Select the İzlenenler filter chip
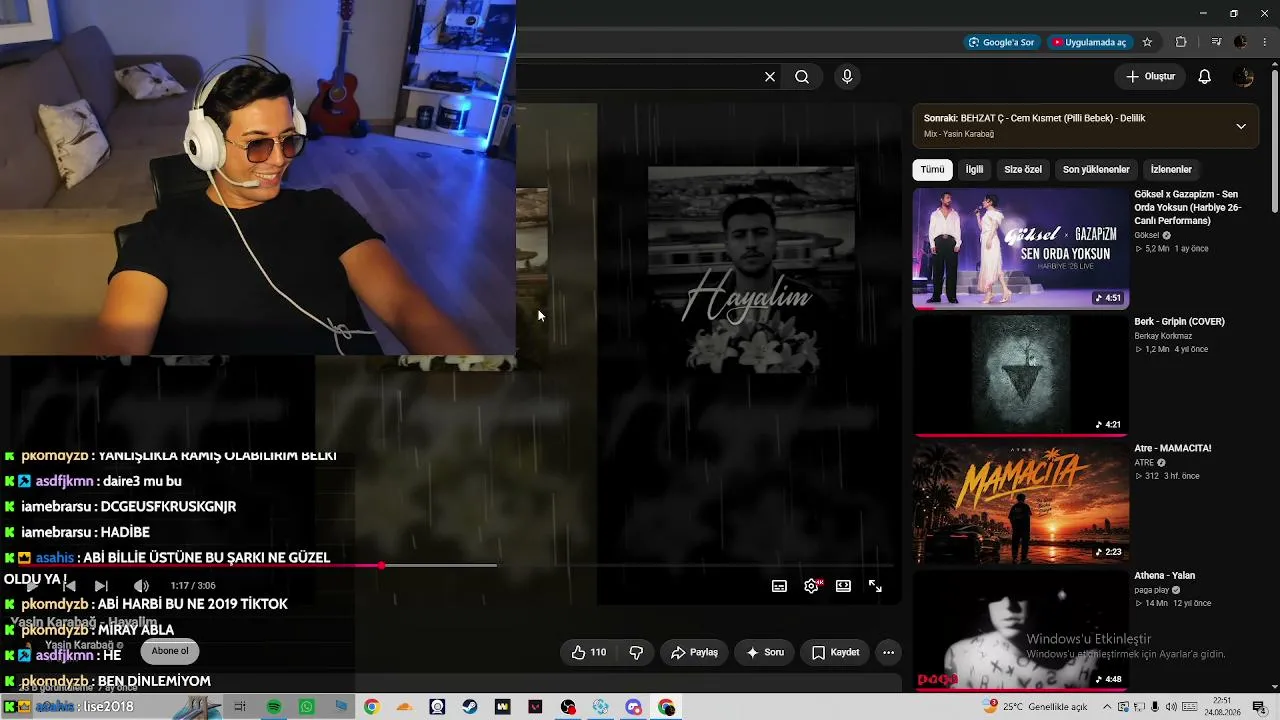The height and width of the screenshot is (720, 1280). click(x=1171, y=170)
